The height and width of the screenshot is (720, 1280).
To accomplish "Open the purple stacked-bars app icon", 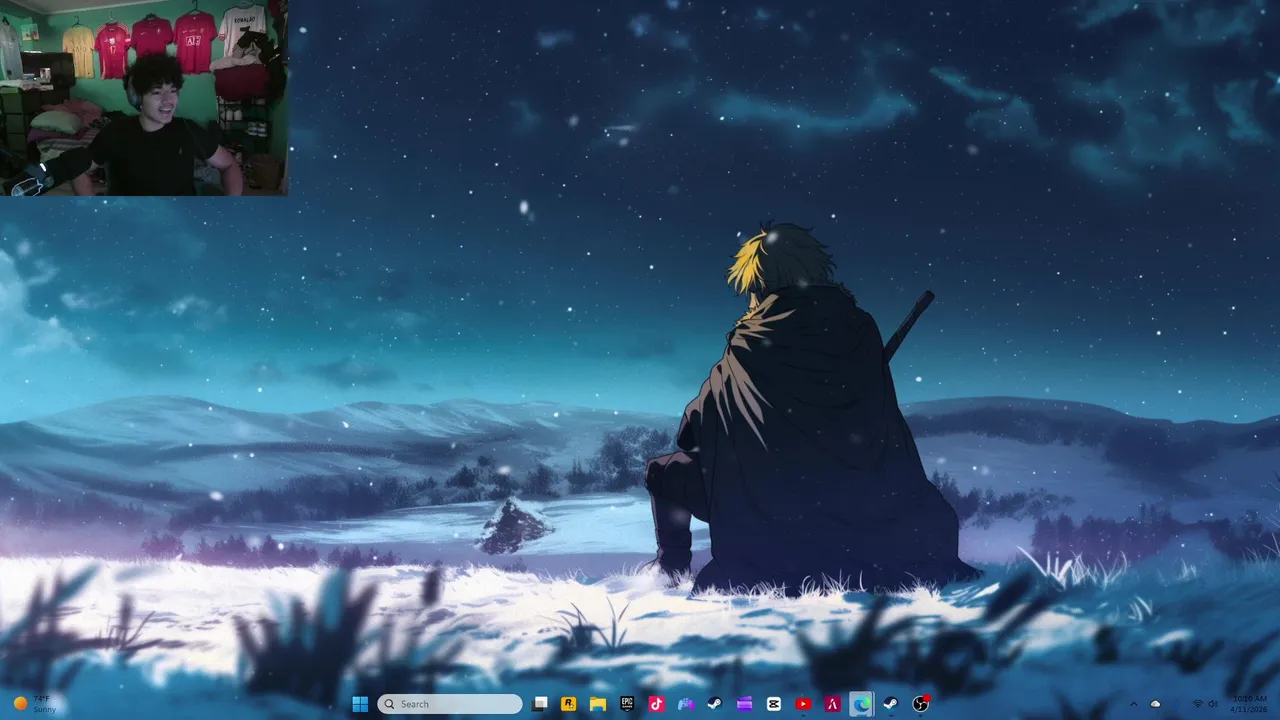I will coord(744,704).
